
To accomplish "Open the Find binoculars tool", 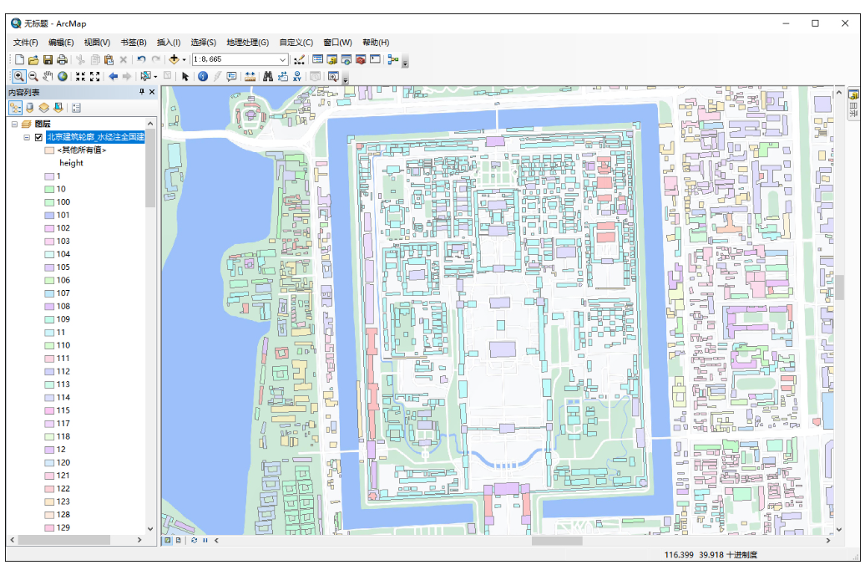I will click(x=268, y=76).
